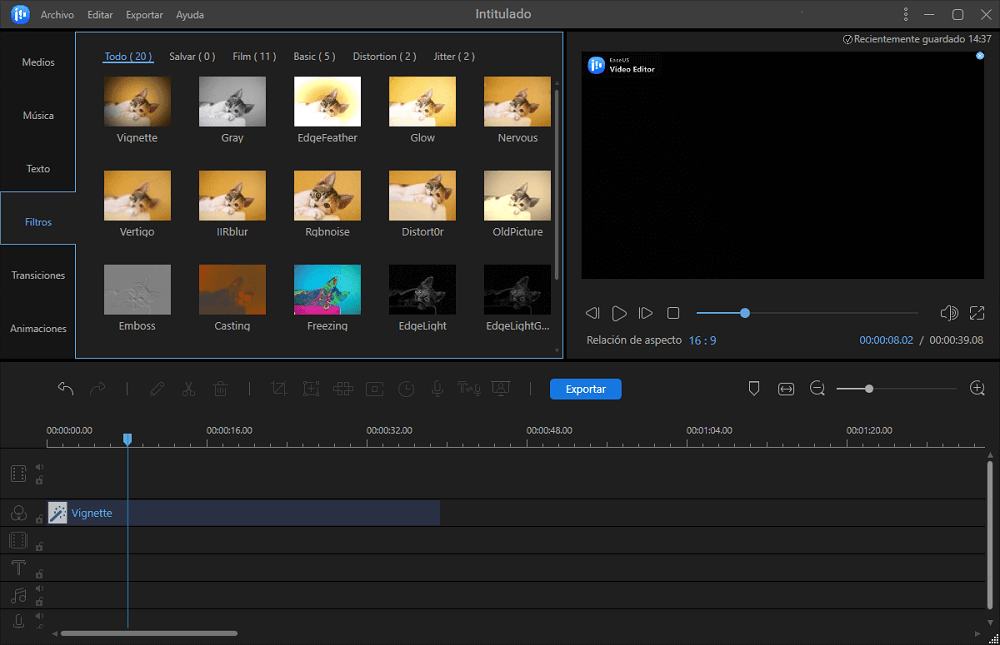Click the timeline zoom level slider
The width and height of the screenshot is (1000, 645).
(x=897, y=389)
